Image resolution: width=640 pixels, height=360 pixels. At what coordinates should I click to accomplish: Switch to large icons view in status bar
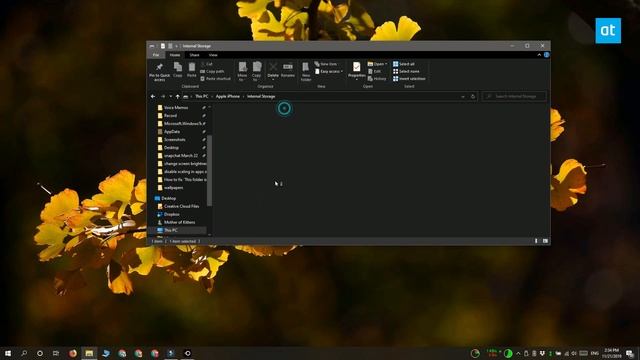[545, 241]
